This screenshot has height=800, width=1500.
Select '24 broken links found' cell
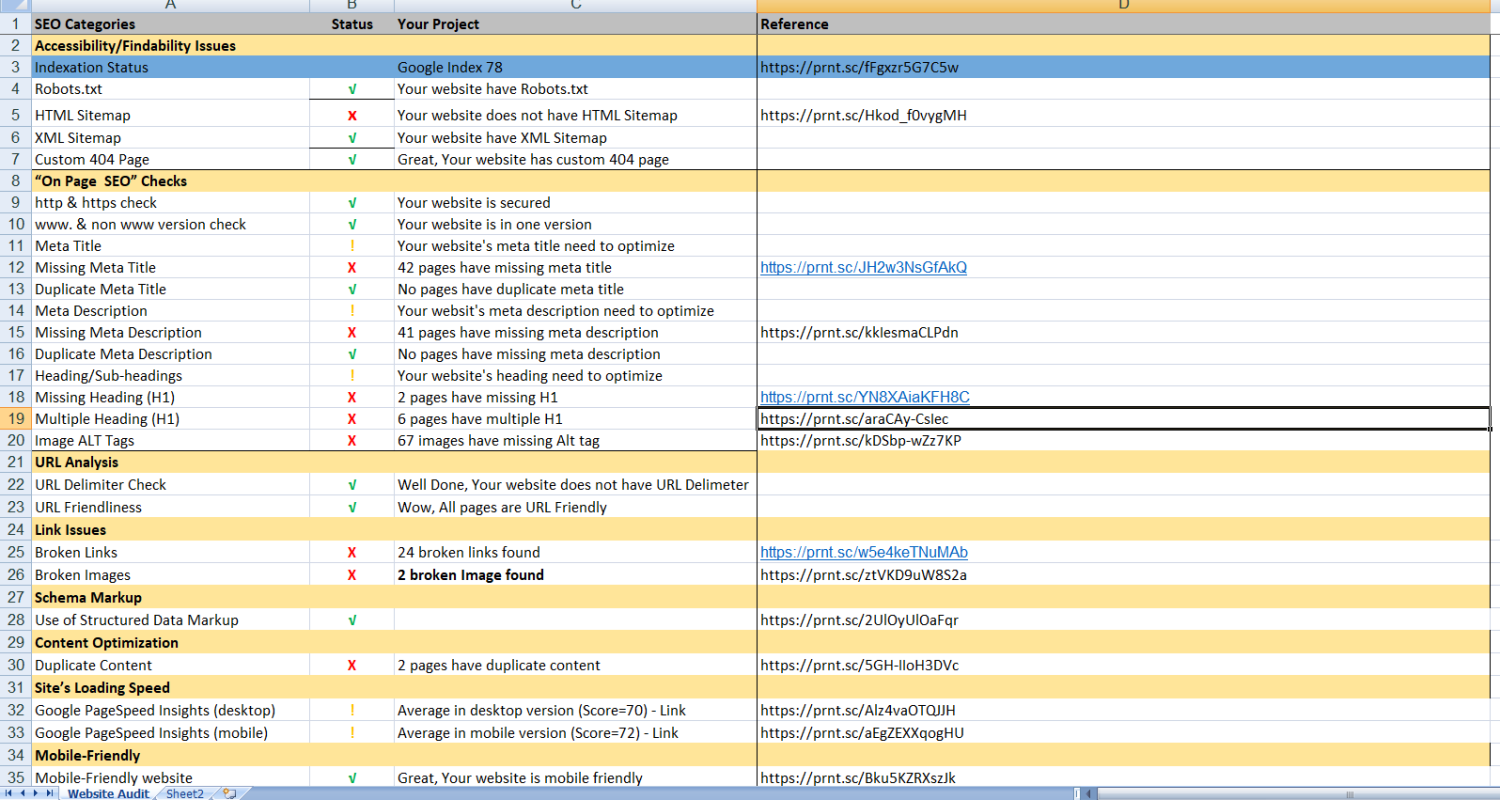click(575, 552)
